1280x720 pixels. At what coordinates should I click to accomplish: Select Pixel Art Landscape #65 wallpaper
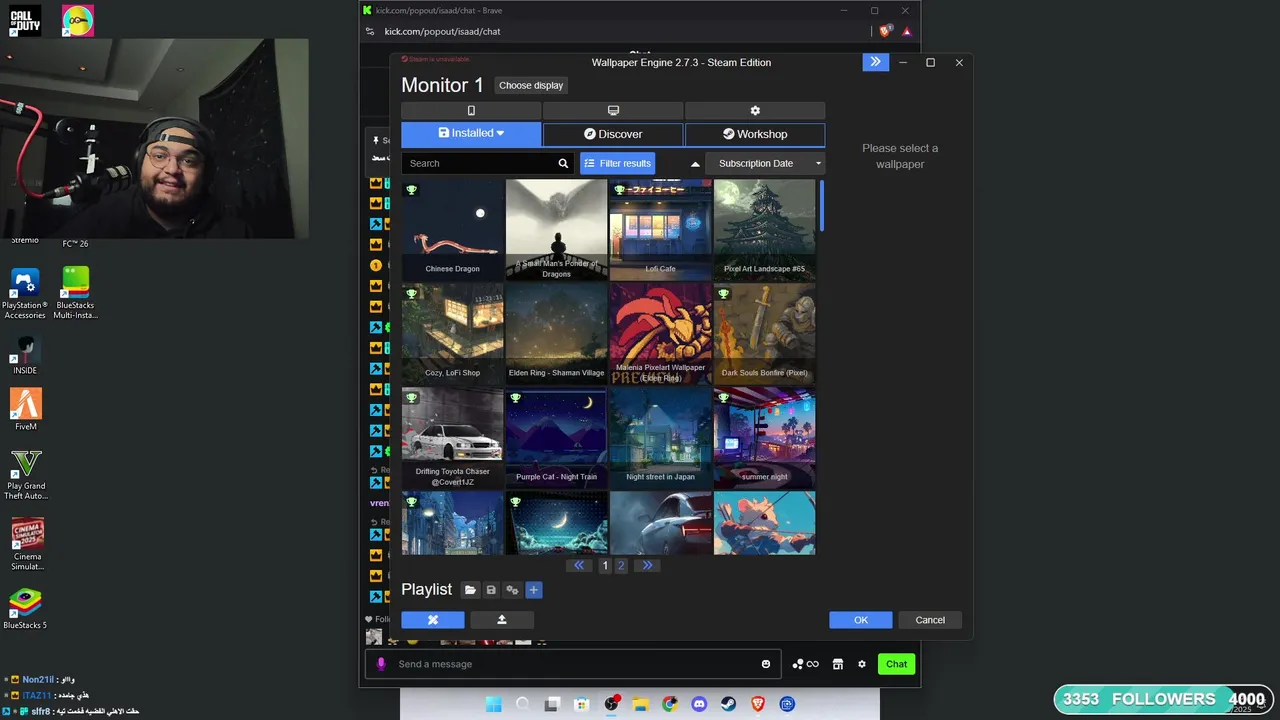click(x=765, y=230)
